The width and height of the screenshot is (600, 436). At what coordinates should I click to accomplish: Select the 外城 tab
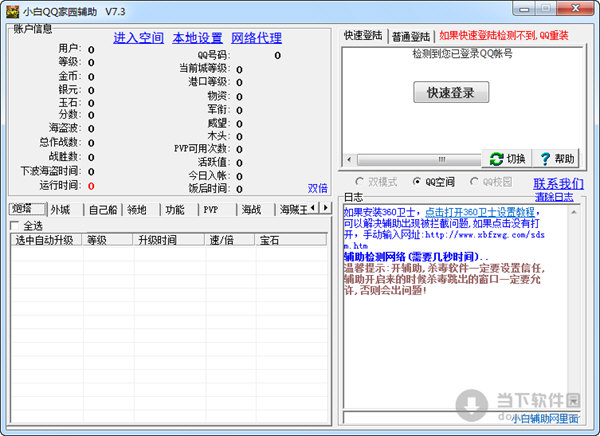pyautogui.click(x=64, y=210)
